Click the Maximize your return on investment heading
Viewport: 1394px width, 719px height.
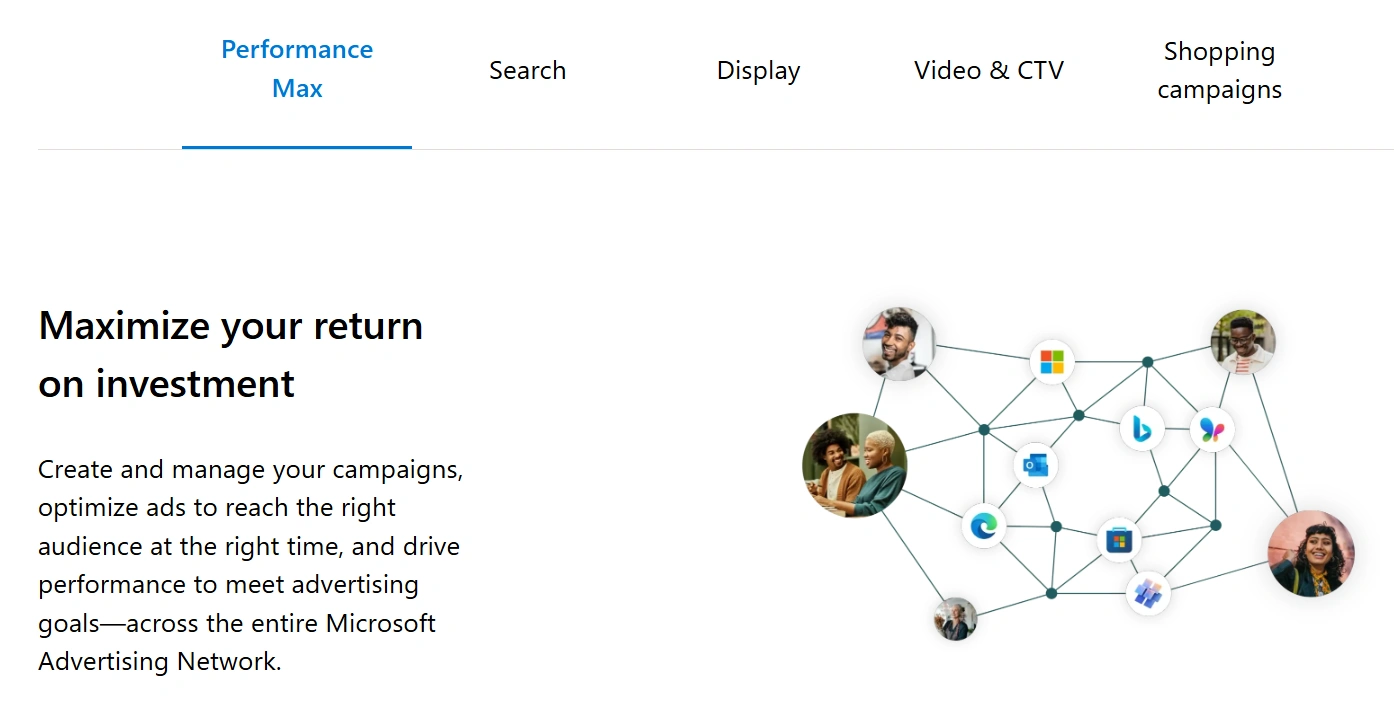231,354
